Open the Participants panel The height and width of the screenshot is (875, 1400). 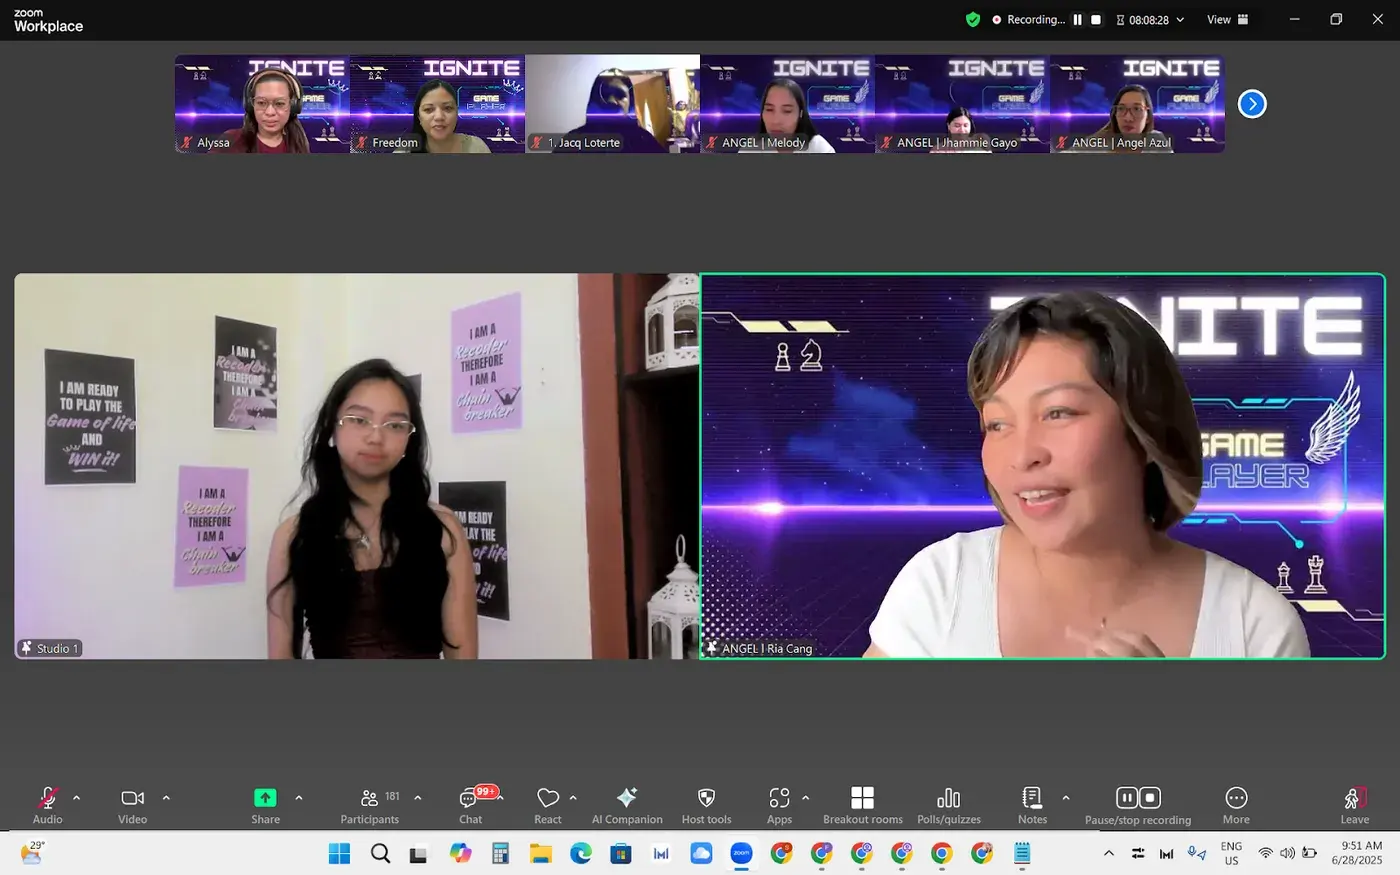370,805
